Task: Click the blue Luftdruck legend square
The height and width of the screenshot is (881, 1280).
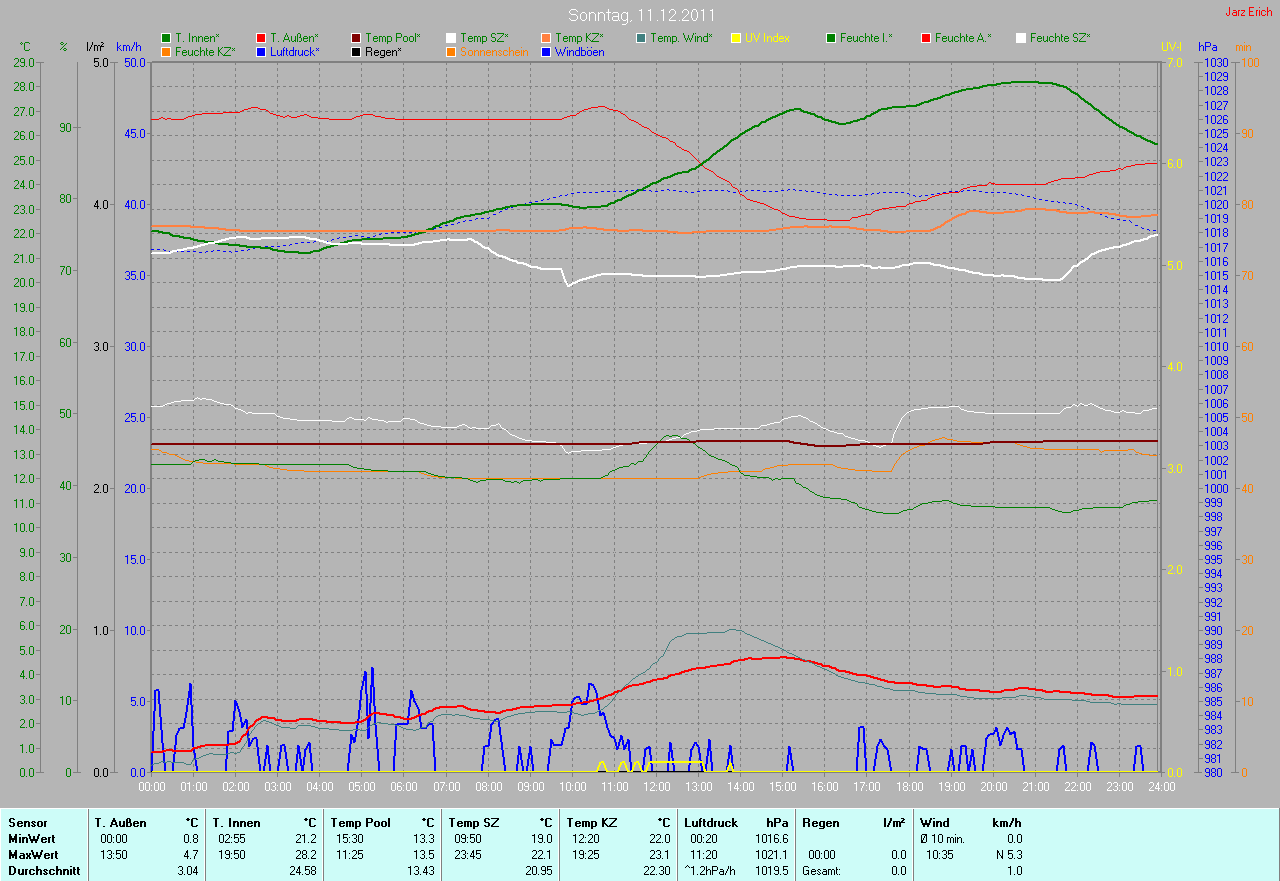Action: click(261, 51)
